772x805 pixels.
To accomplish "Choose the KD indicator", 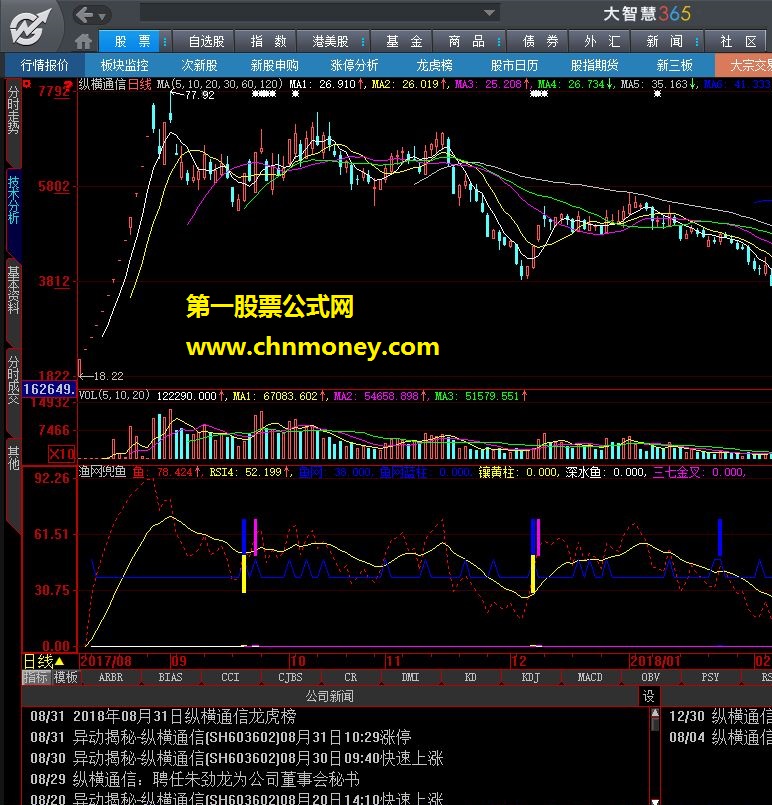I will 471,677.
